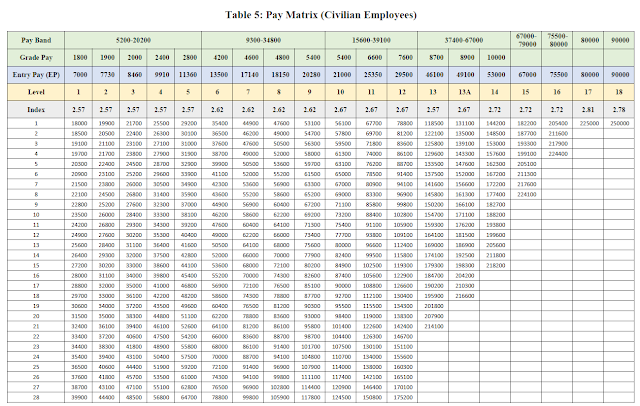
Task: Select the 'Entry Pay (EP)' row header
Action: (x=36, y=75)
